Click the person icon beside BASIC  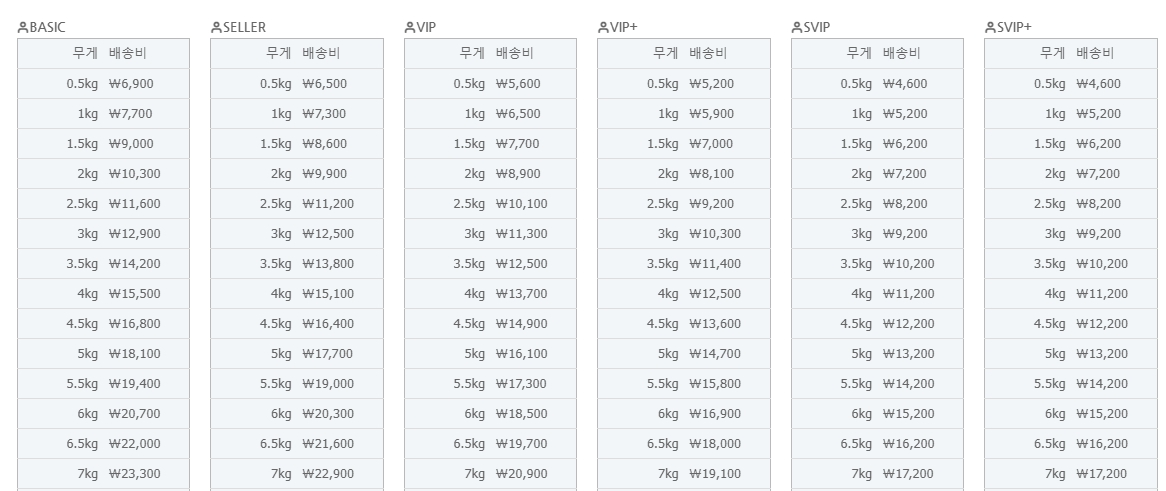[x=23, y=28]
